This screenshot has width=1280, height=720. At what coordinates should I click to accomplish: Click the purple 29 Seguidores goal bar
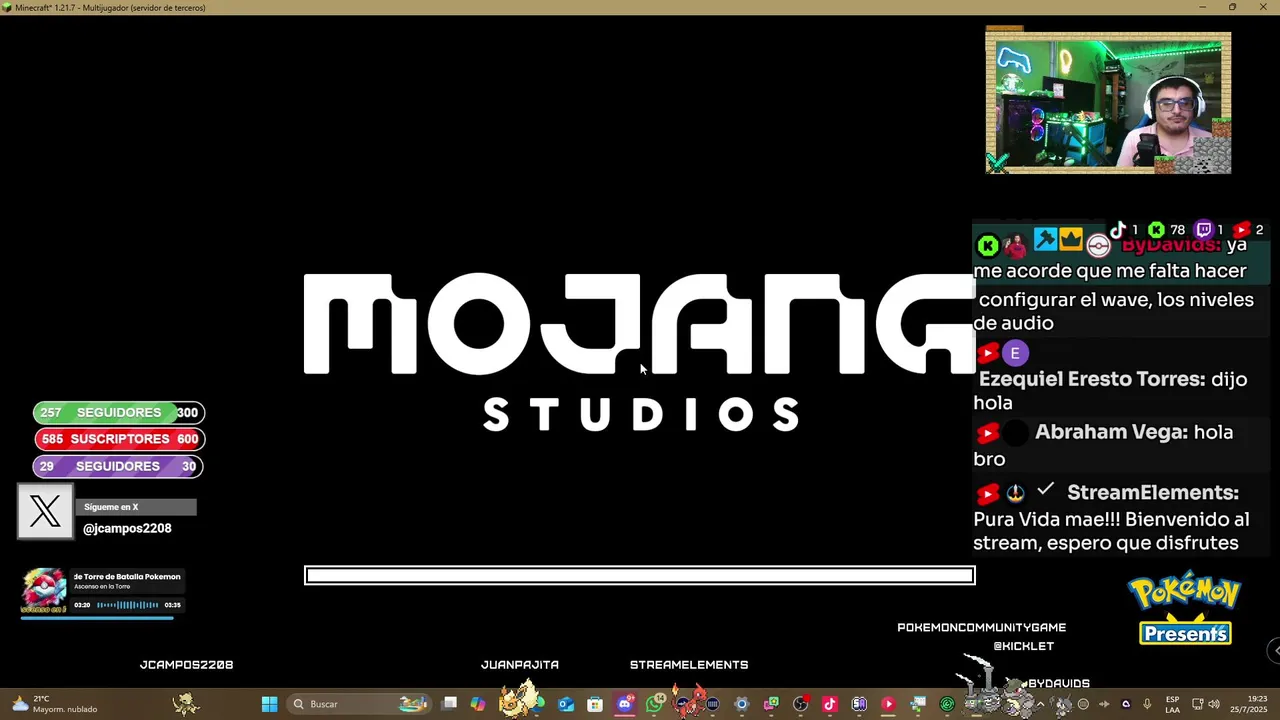pyautogui.click(x=117, y=466)
